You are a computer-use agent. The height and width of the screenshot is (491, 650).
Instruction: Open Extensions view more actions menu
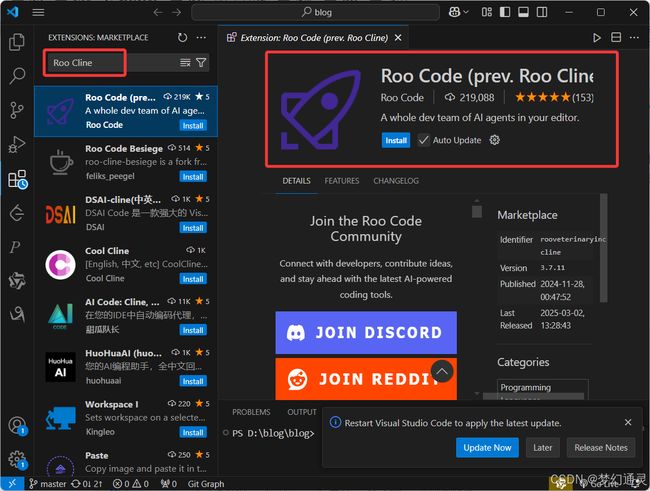tap(201, 38)
